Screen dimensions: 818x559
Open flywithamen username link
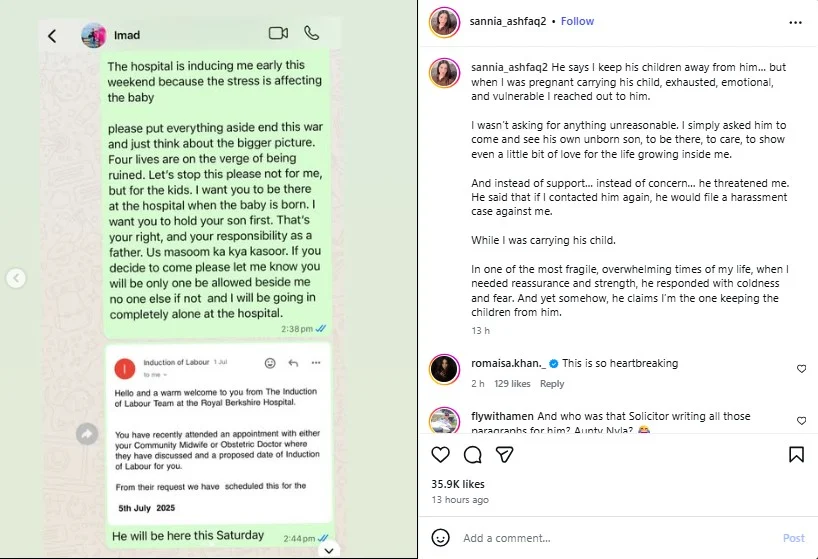point(501,416)
